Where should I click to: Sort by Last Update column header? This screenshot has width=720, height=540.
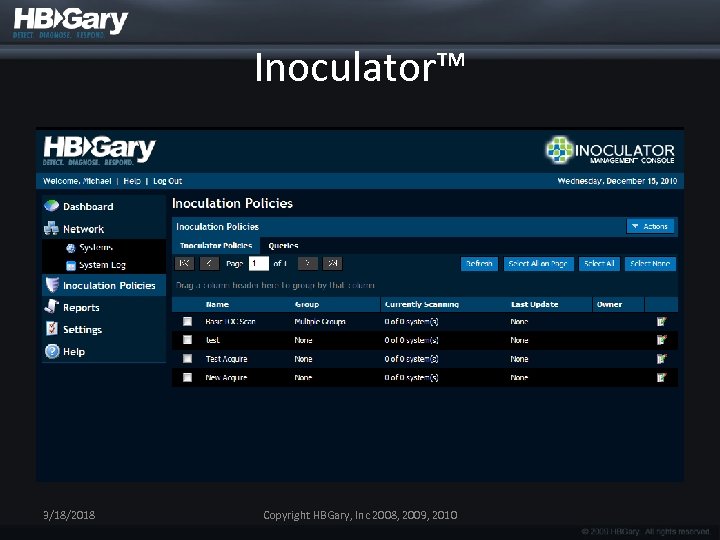tap(534, 304)
